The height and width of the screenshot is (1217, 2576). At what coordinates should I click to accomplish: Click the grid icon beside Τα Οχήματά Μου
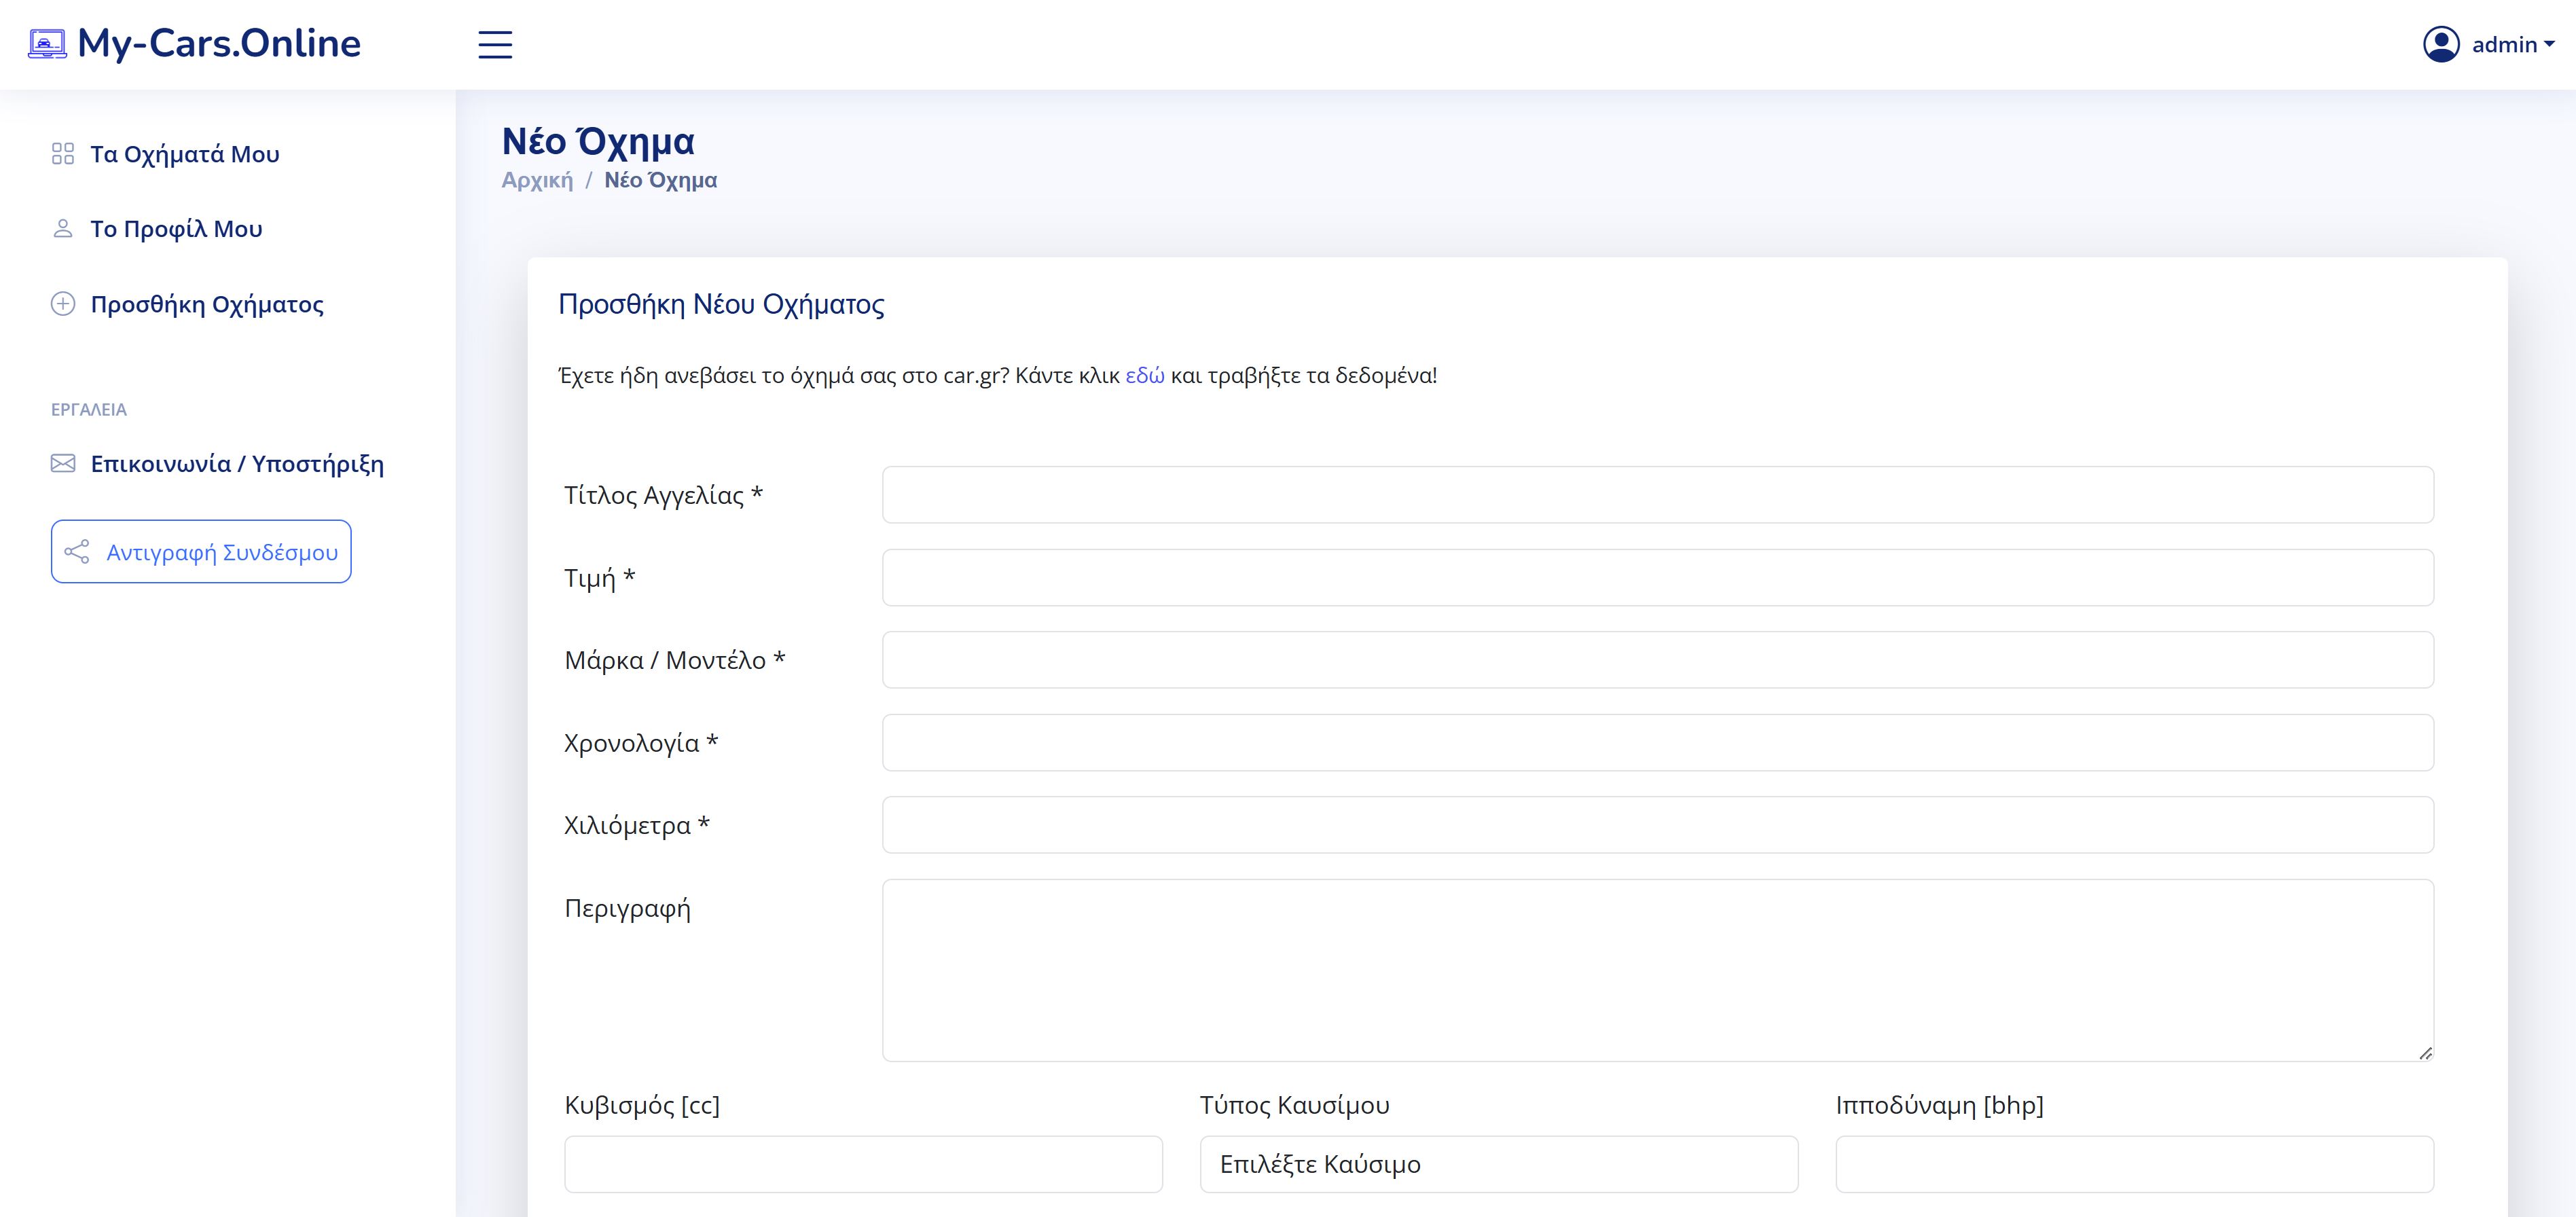coord(63,154)
